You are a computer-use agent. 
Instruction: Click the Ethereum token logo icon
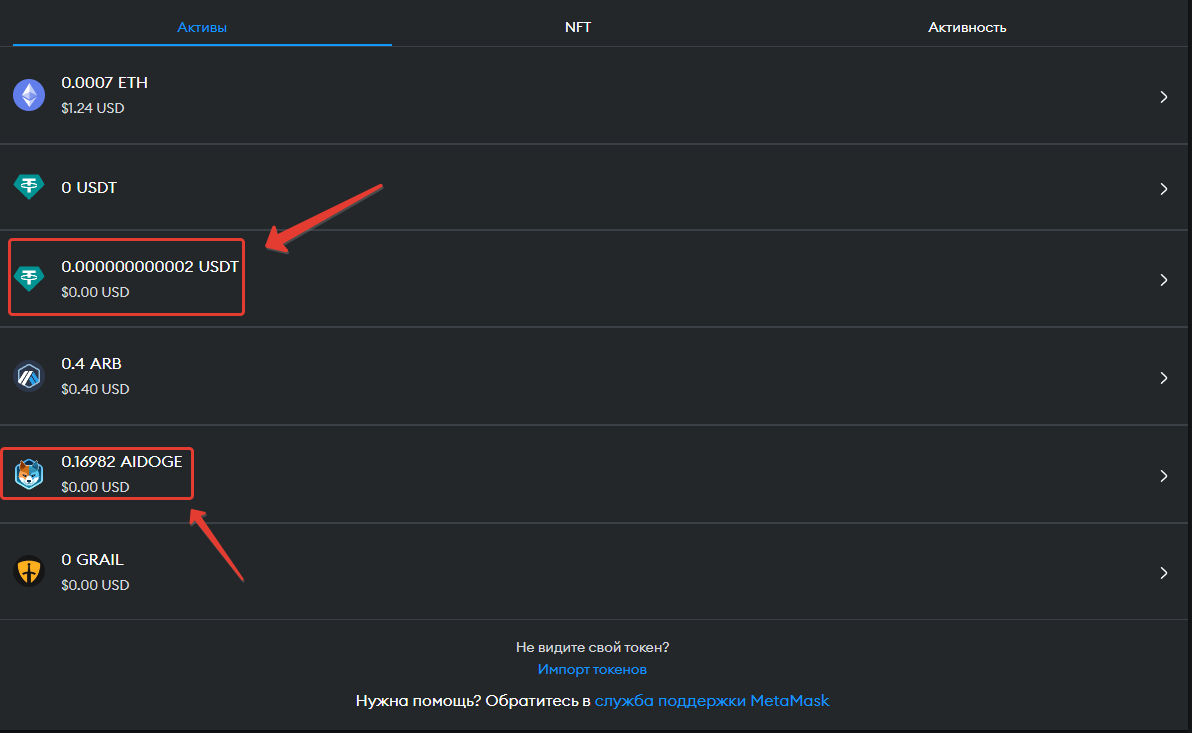(29, 95)
